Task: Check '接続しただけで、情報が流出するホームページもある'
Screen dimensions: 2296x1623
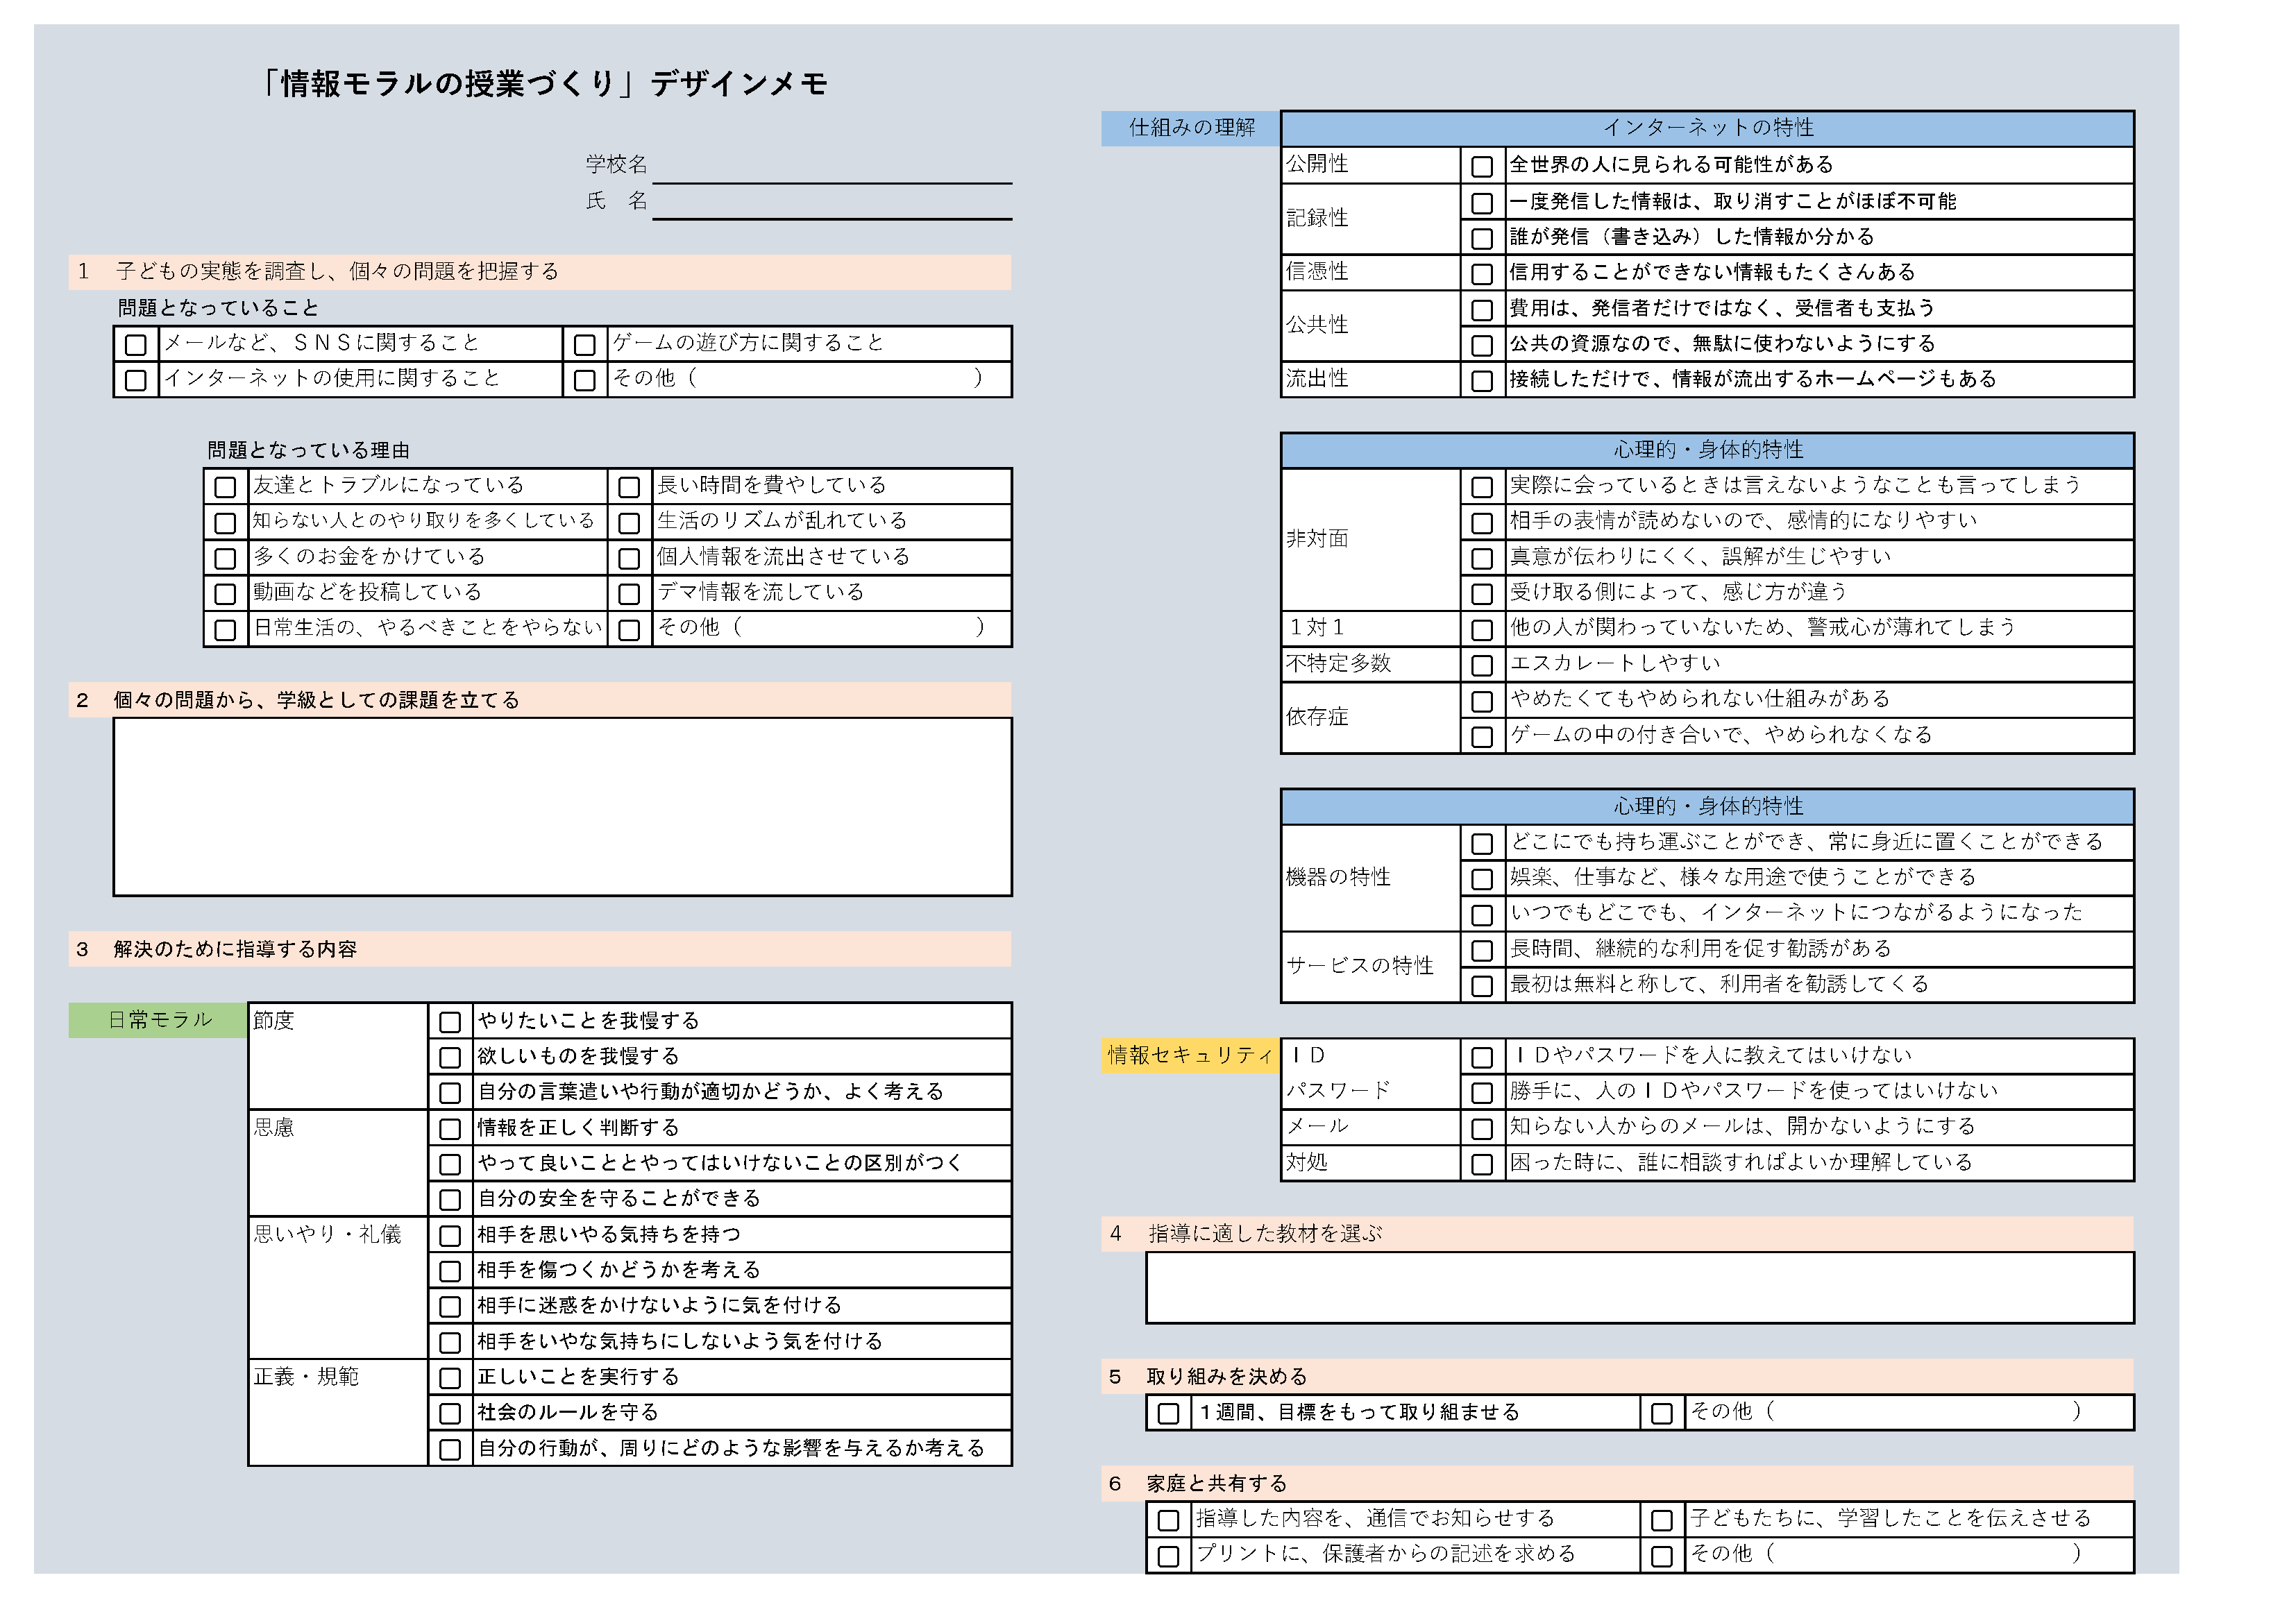Action: [x=1483, y=381]
